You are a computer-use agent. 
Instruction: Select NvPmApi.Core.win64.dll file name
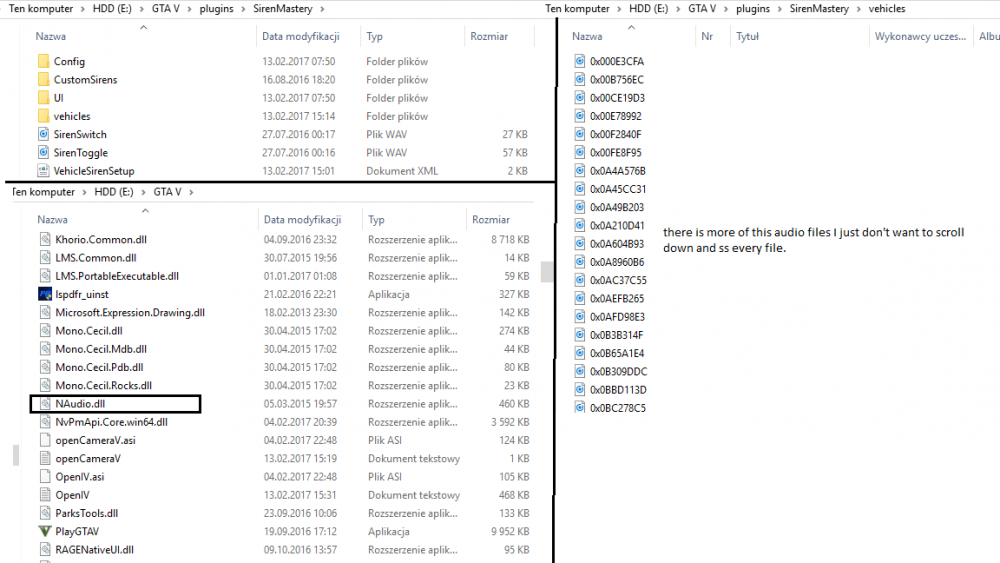pyautogui.click(x=112, y=422)
